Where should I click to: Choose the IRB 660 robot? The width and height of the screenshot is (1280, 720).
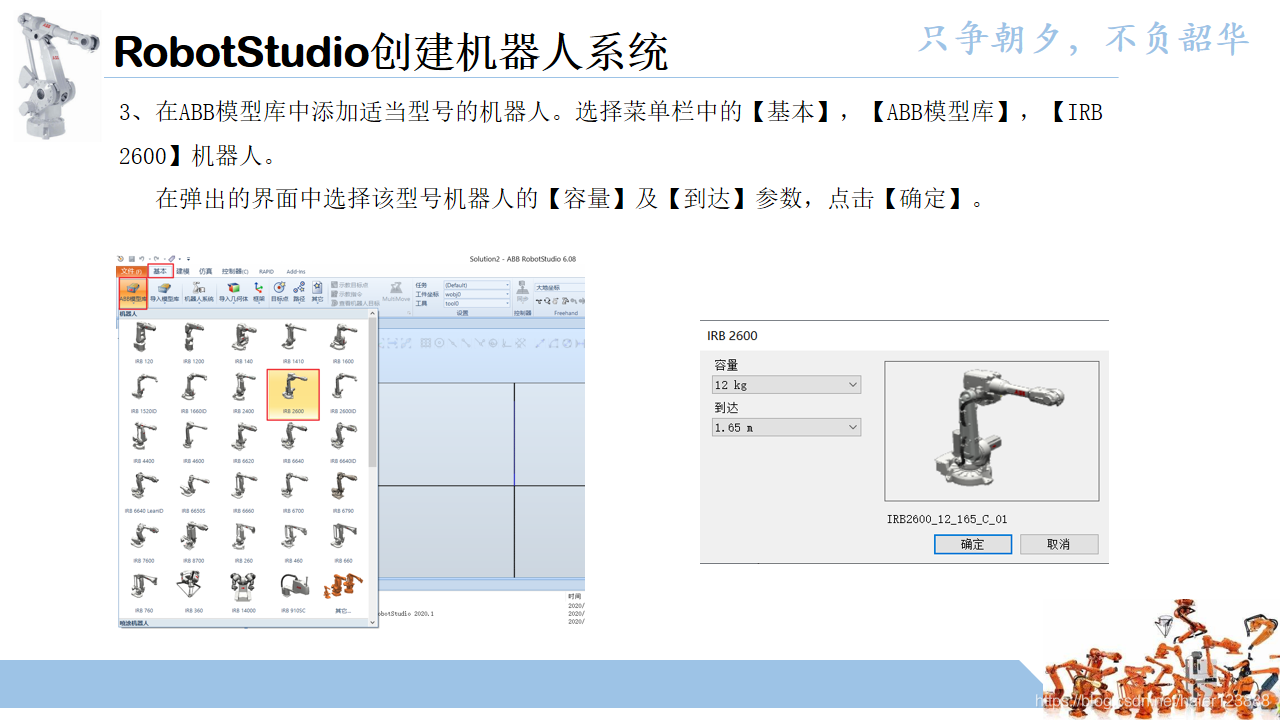pyautogui.click(x=343, y=543)
